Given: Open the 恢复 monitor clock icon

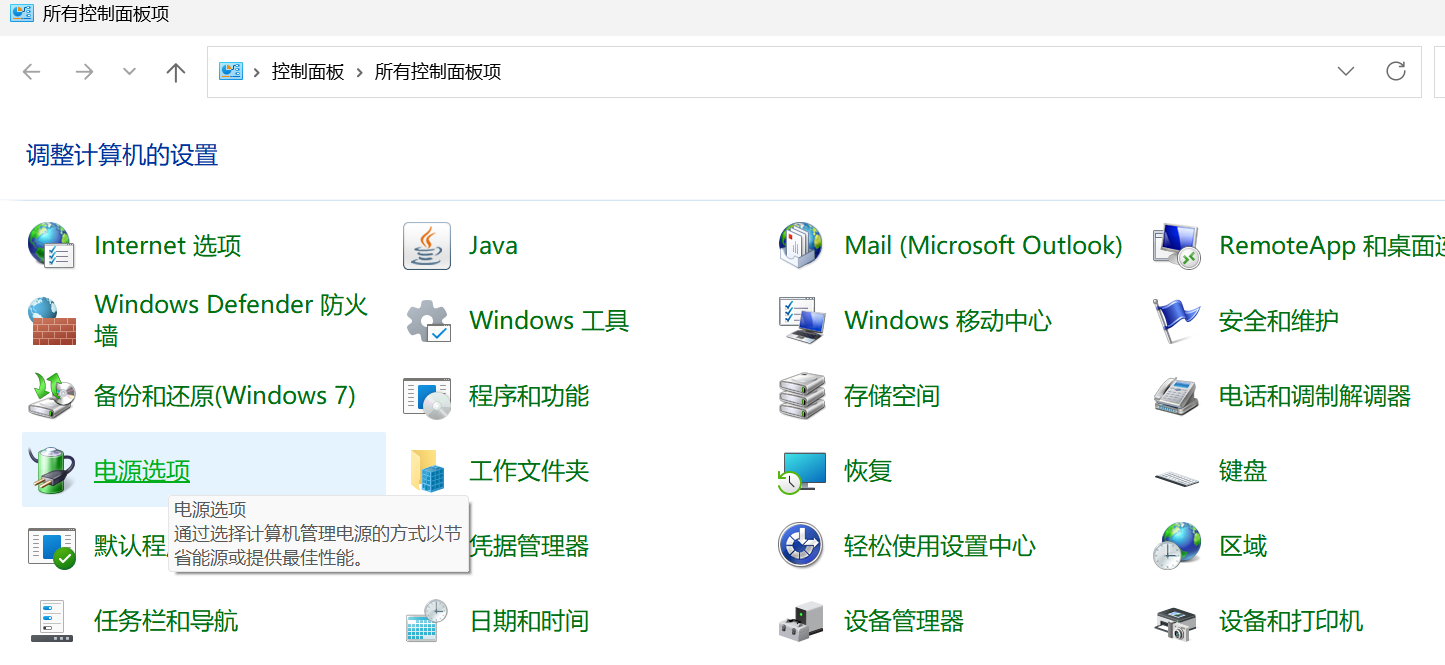Looking at the screenshot, I should pos(801,471).
